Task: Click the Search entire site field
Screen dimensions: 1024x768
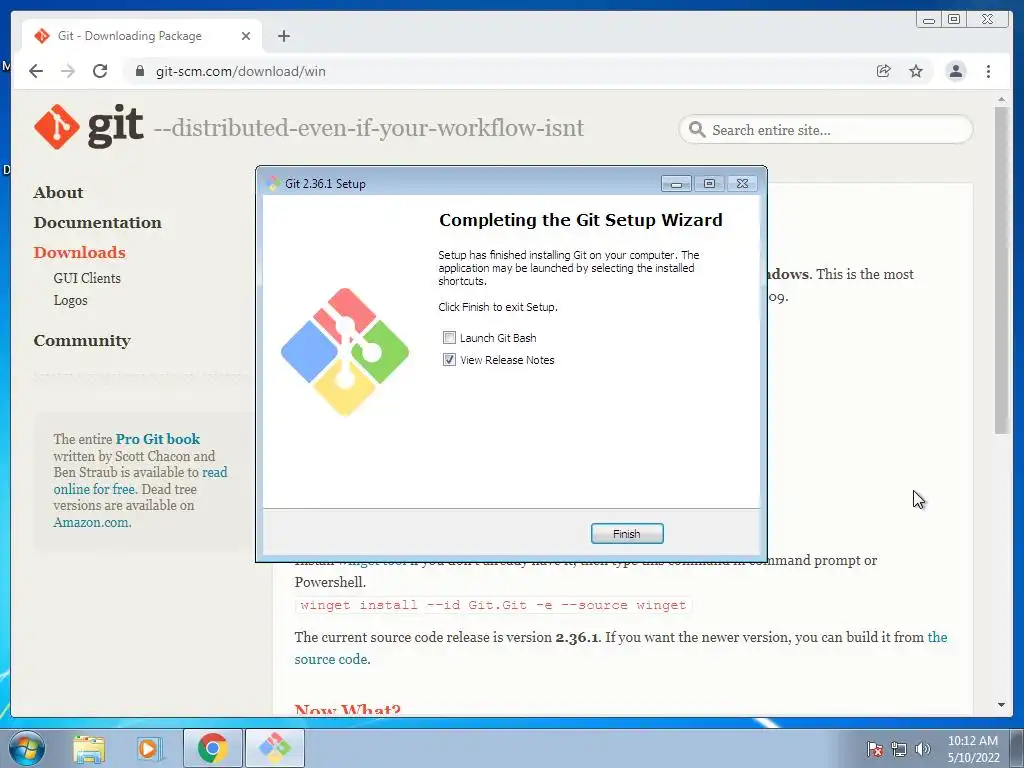Action: 825,130
